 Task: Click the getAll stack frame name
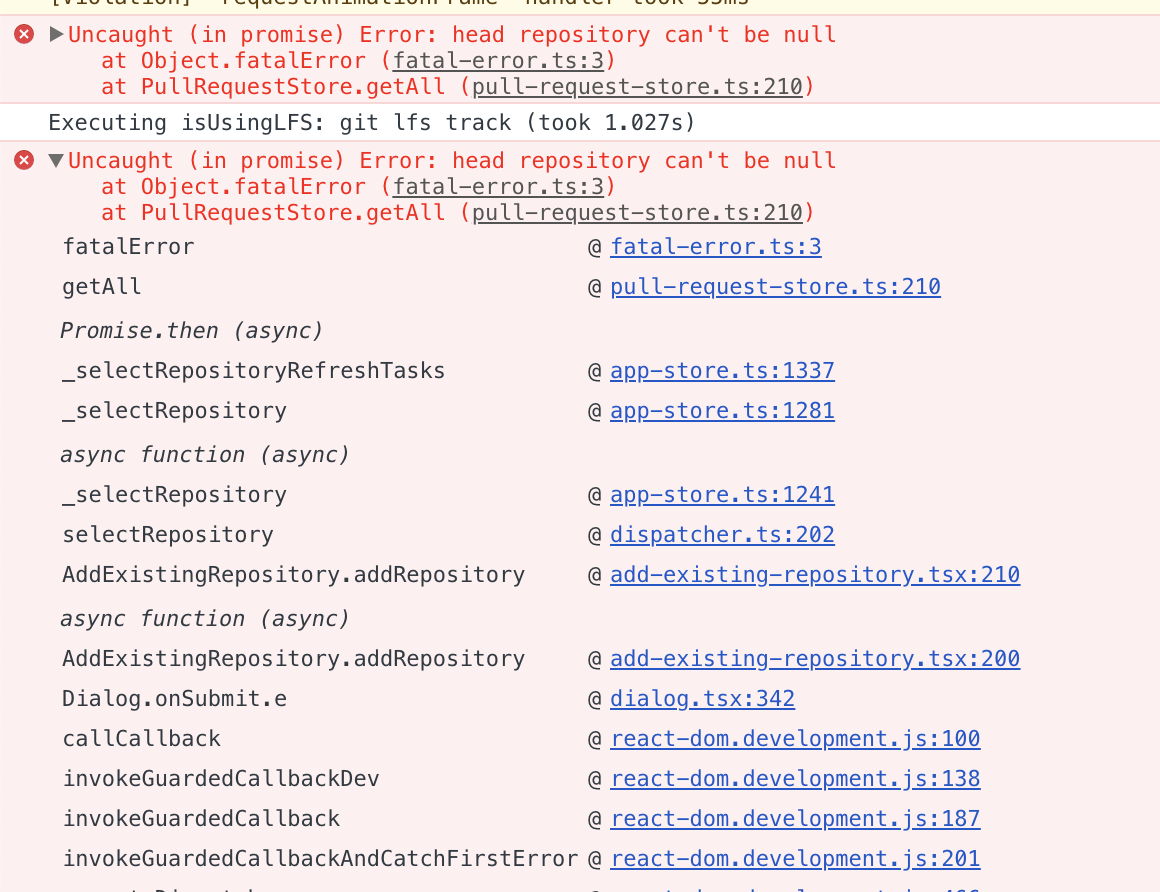pyautogui.click(x=101, y=286)
